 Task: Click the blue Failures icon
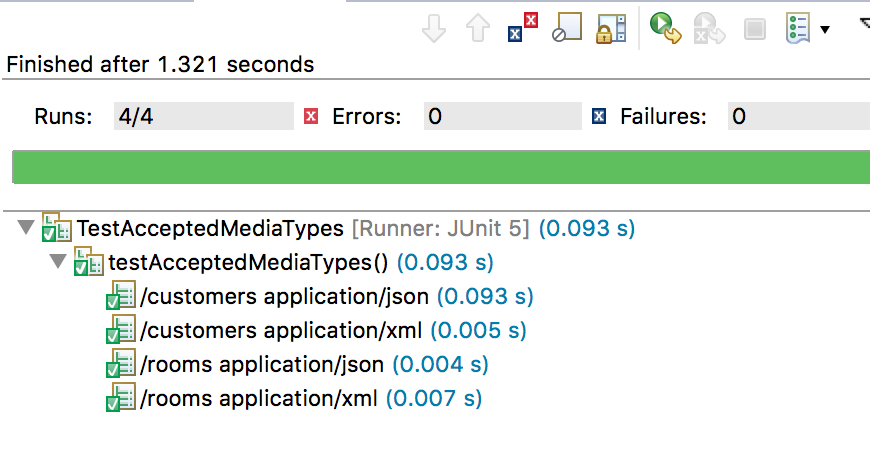[x=599, y=116]
